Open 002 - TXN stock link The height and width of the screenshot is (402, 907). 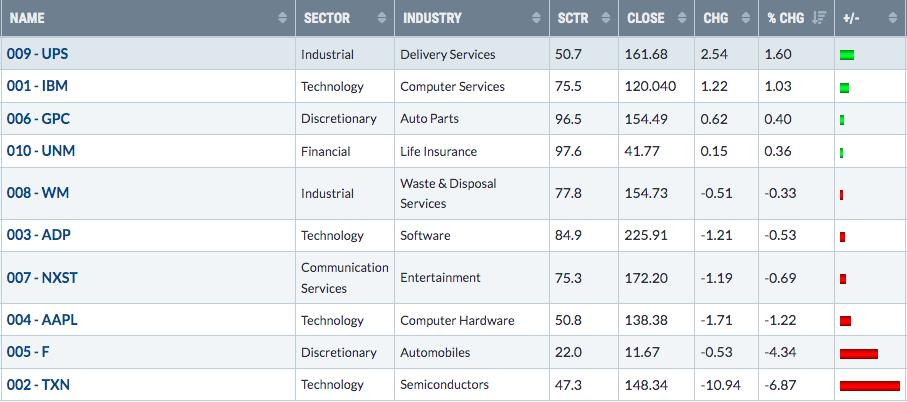(38, 384)
